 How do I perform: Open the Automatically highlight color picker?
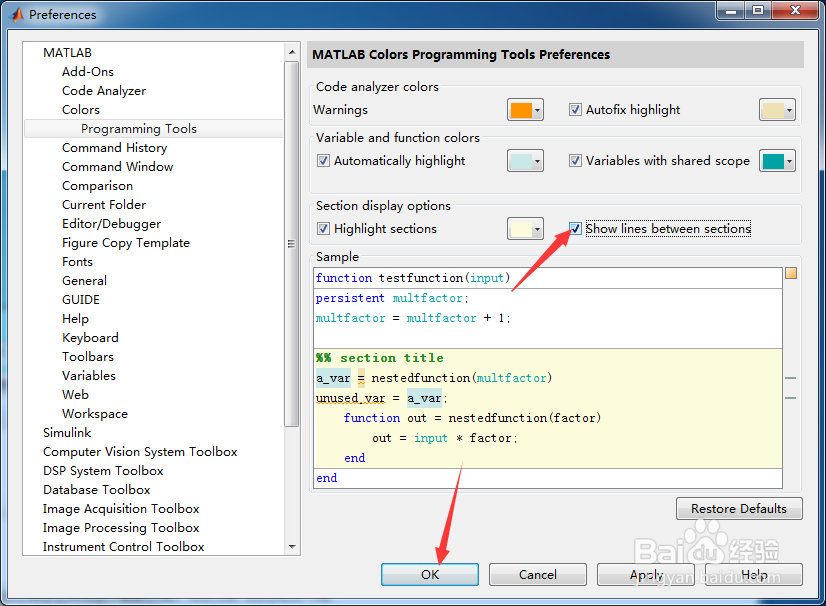click(x=525, y=161)
